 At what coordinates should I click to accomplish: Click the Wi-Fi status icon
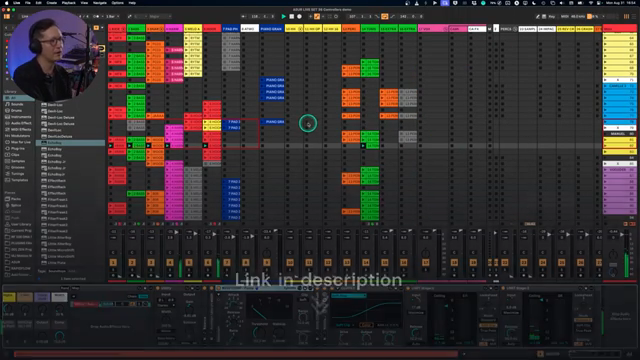591,3
